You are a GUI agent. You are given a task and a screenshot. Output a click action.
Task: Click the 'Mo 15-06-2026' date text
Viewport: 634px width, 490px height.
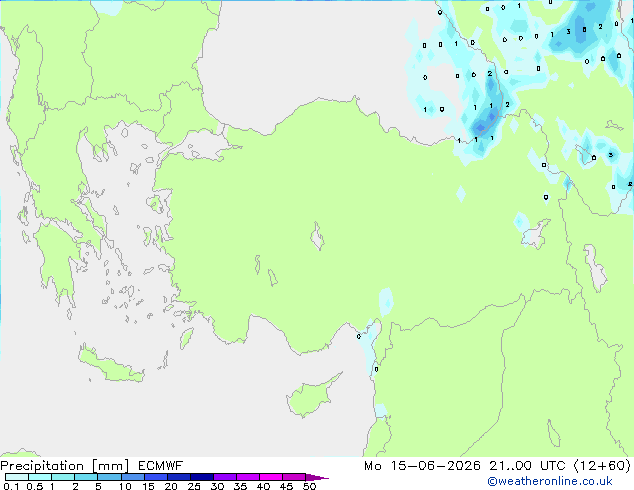[x=422, y=466]
